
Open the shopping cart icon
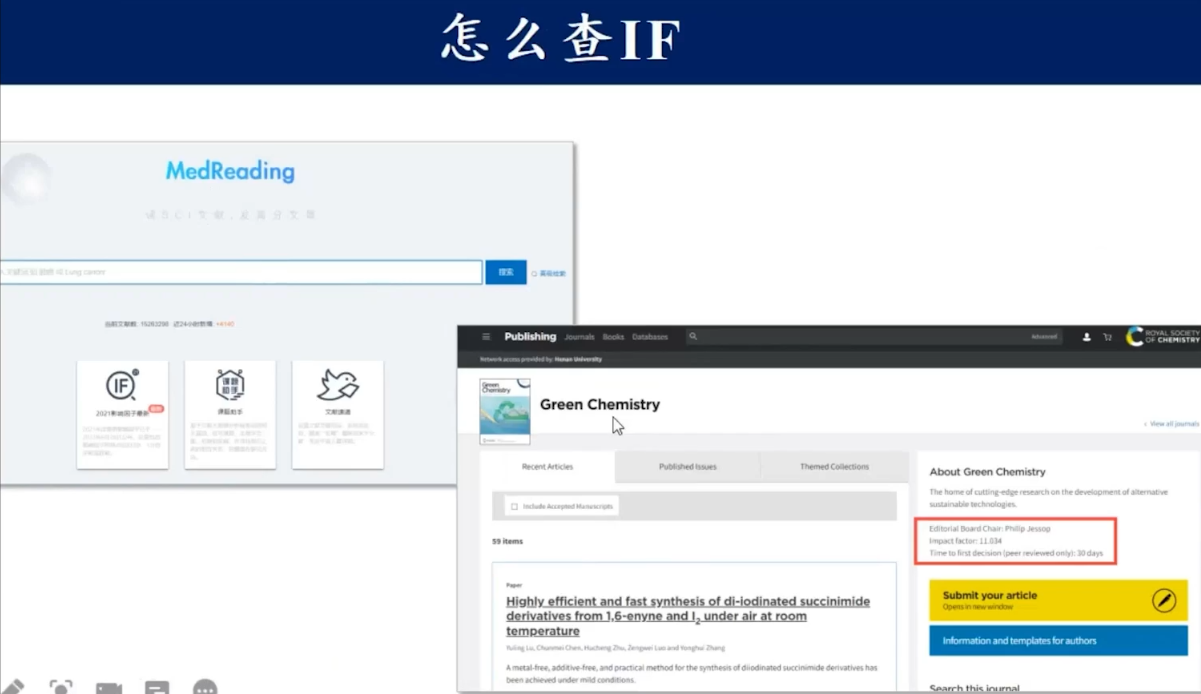click(x=1107, y=337)
